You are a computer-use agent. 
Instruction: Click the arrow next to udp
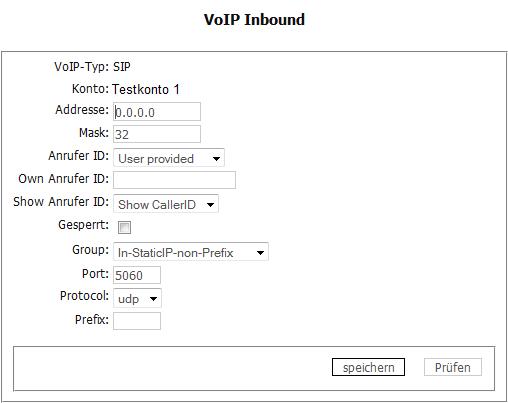click(x=153, y=299)
